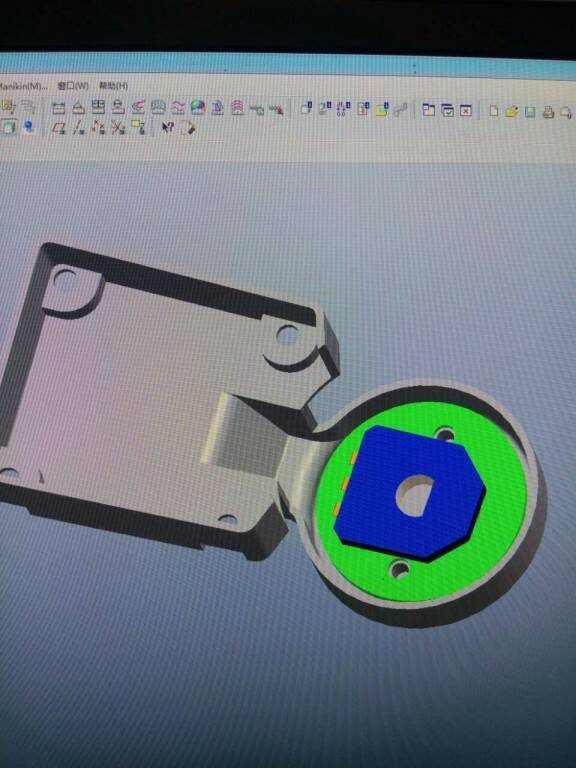Click the yellow-green info icon with blue badge
This screenshot has height=768, width=576.
pos(382,109)
